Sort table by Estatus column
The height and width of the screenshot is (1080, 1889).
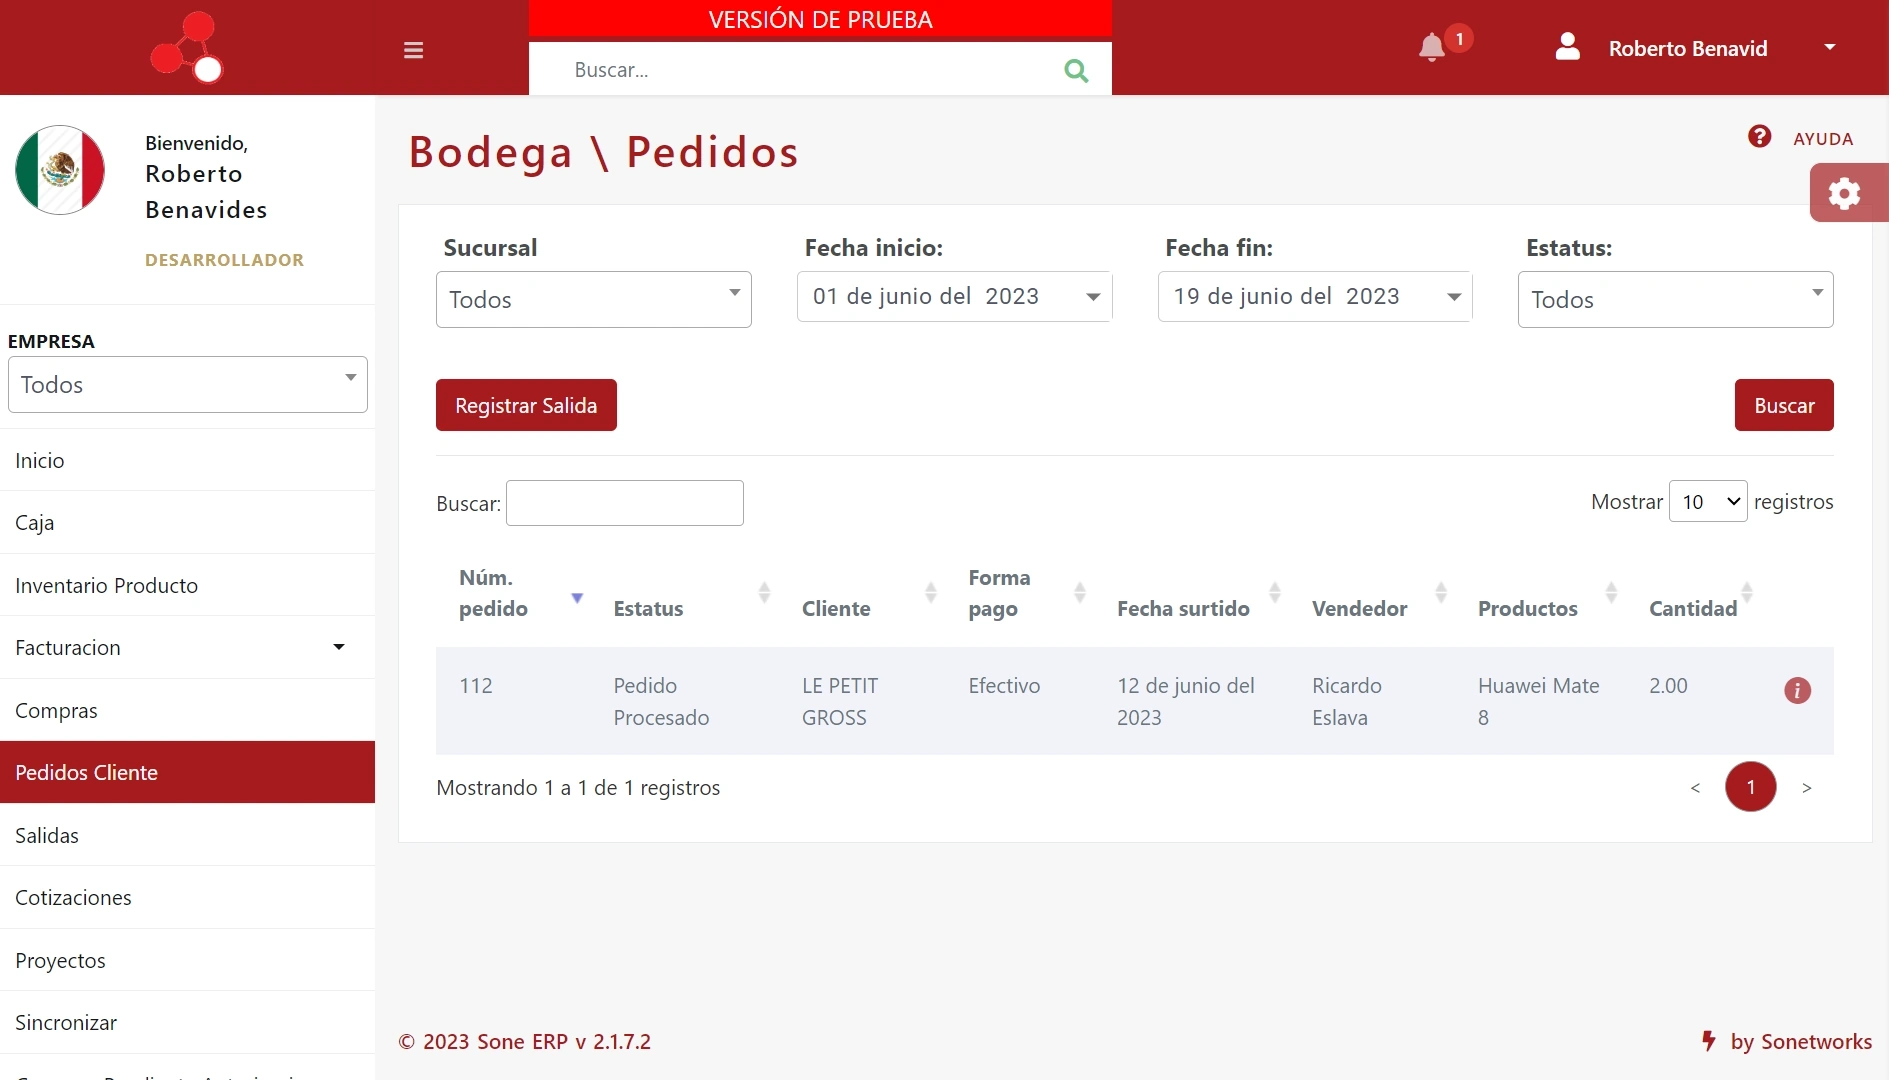tap(764, 592)
